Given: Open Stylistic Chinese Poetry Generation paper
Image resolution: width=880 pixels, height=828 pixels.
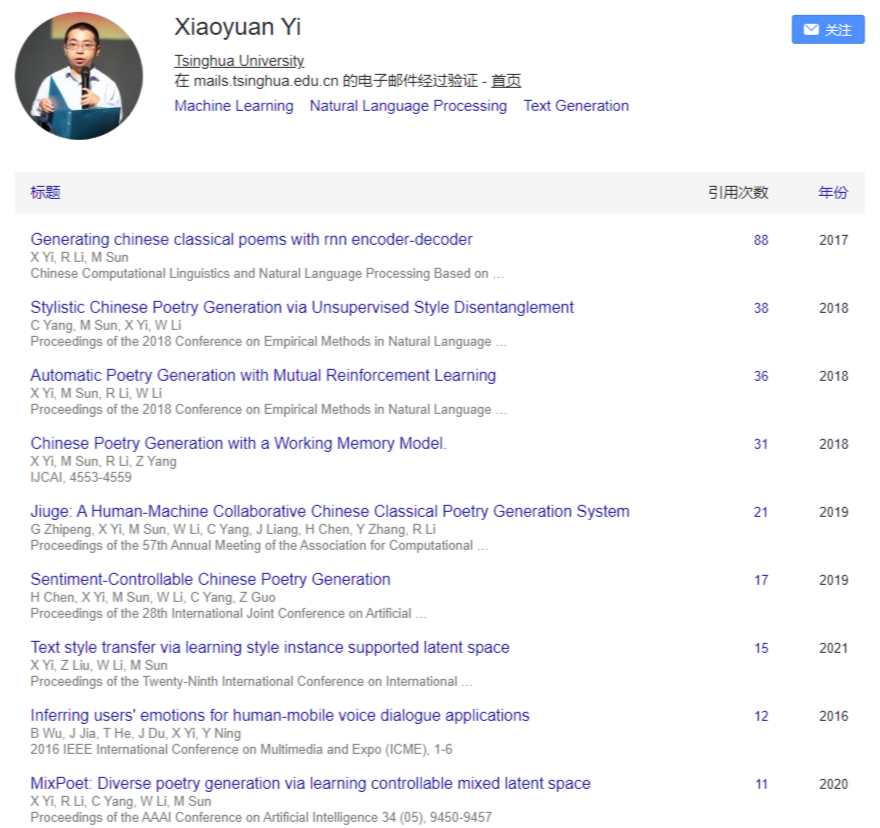Looking at the screenshot, I should click(302, 307).
